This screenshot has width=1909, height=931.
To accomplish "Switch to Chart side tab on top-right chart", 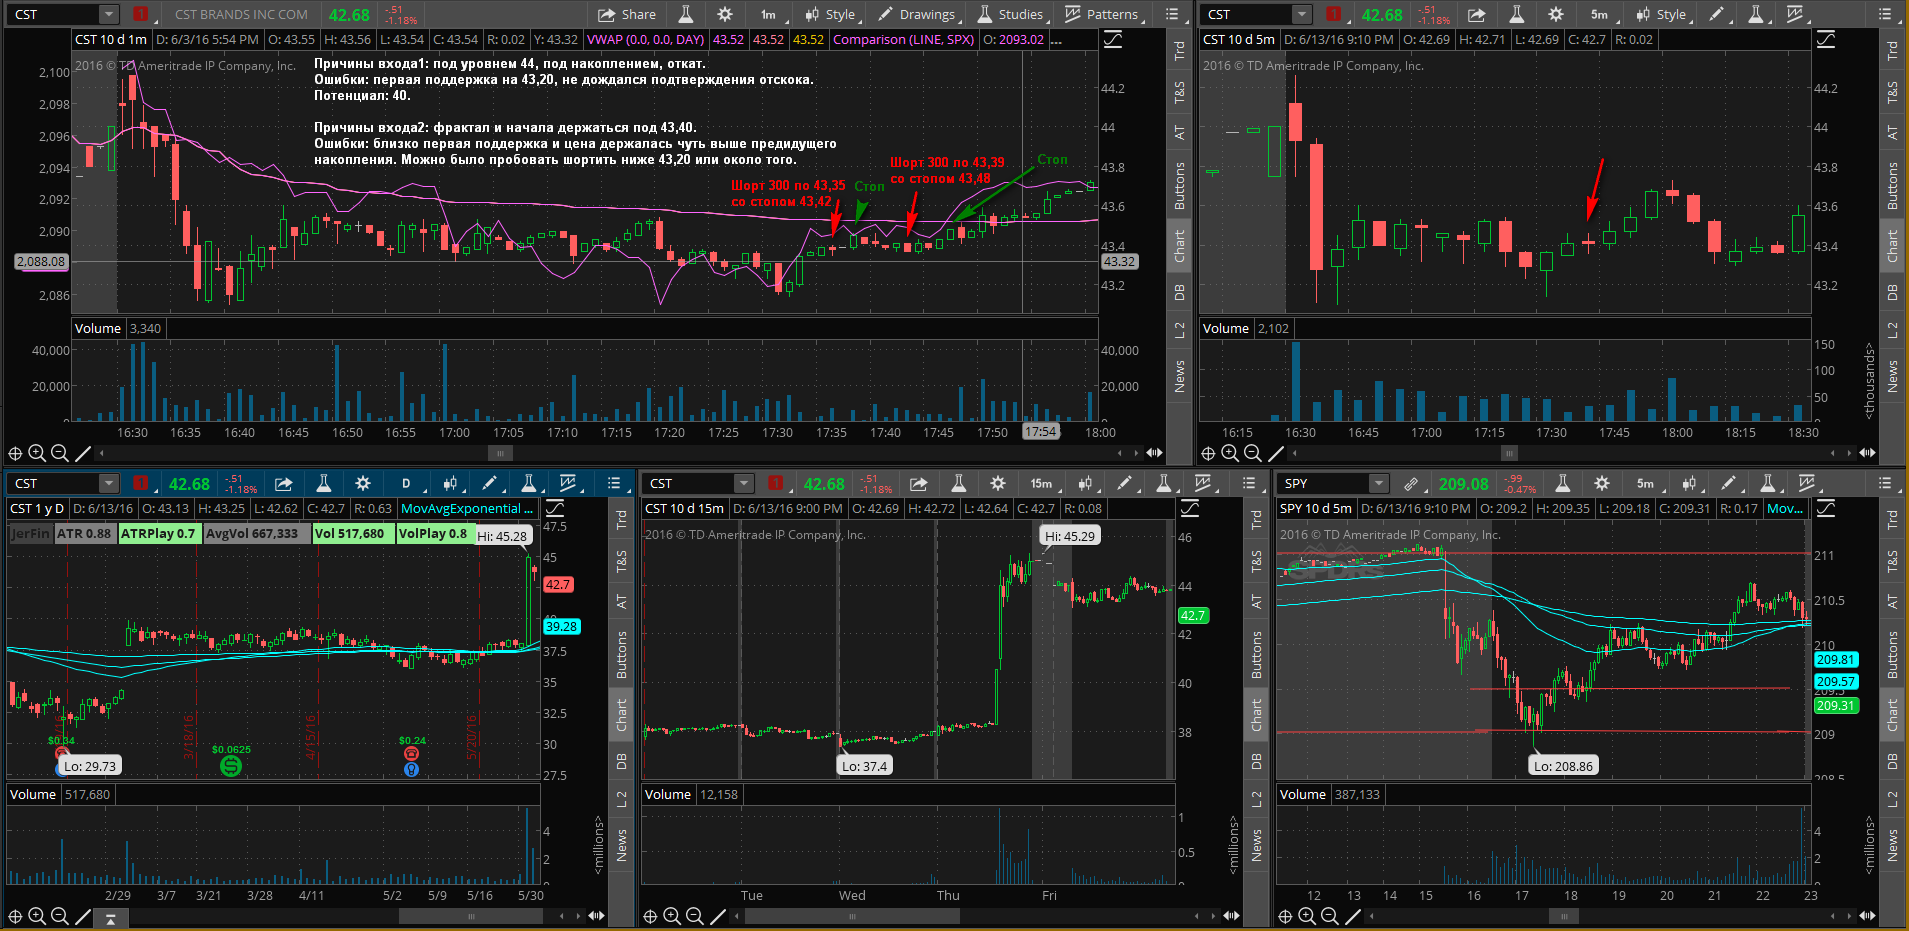I will 1892,245.
